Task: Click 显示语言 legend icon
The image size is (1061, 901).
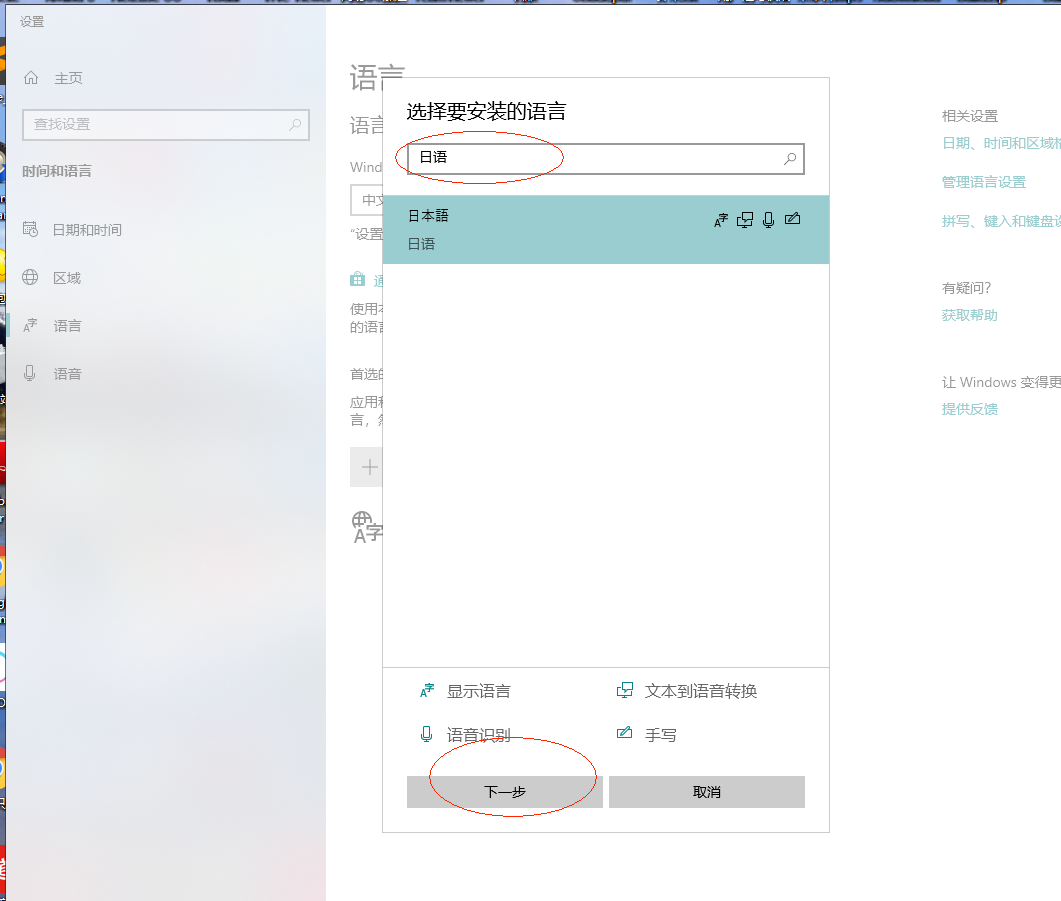Action: [427, 691]
